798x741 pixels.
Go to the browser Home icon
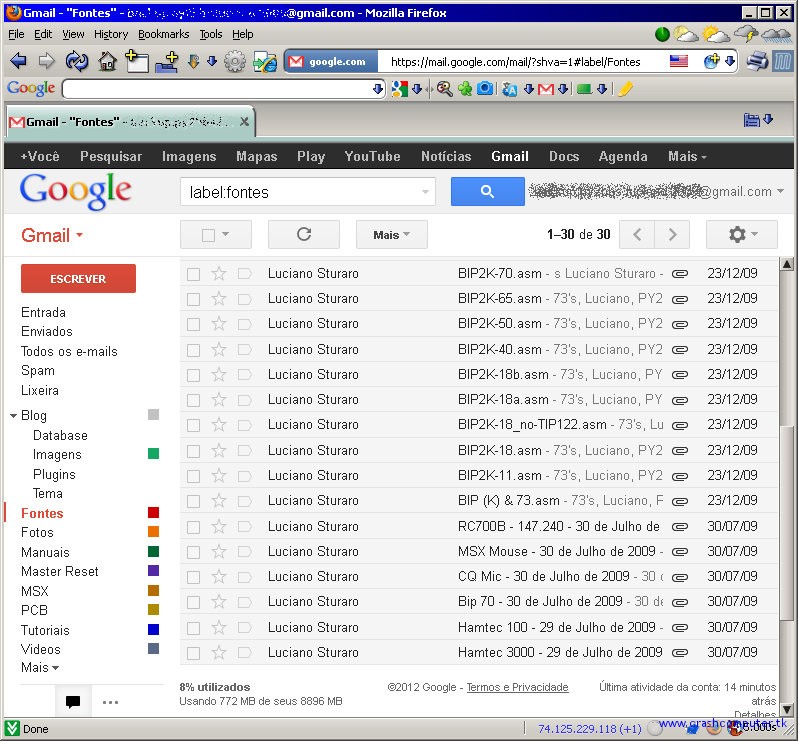coord(107,62)
